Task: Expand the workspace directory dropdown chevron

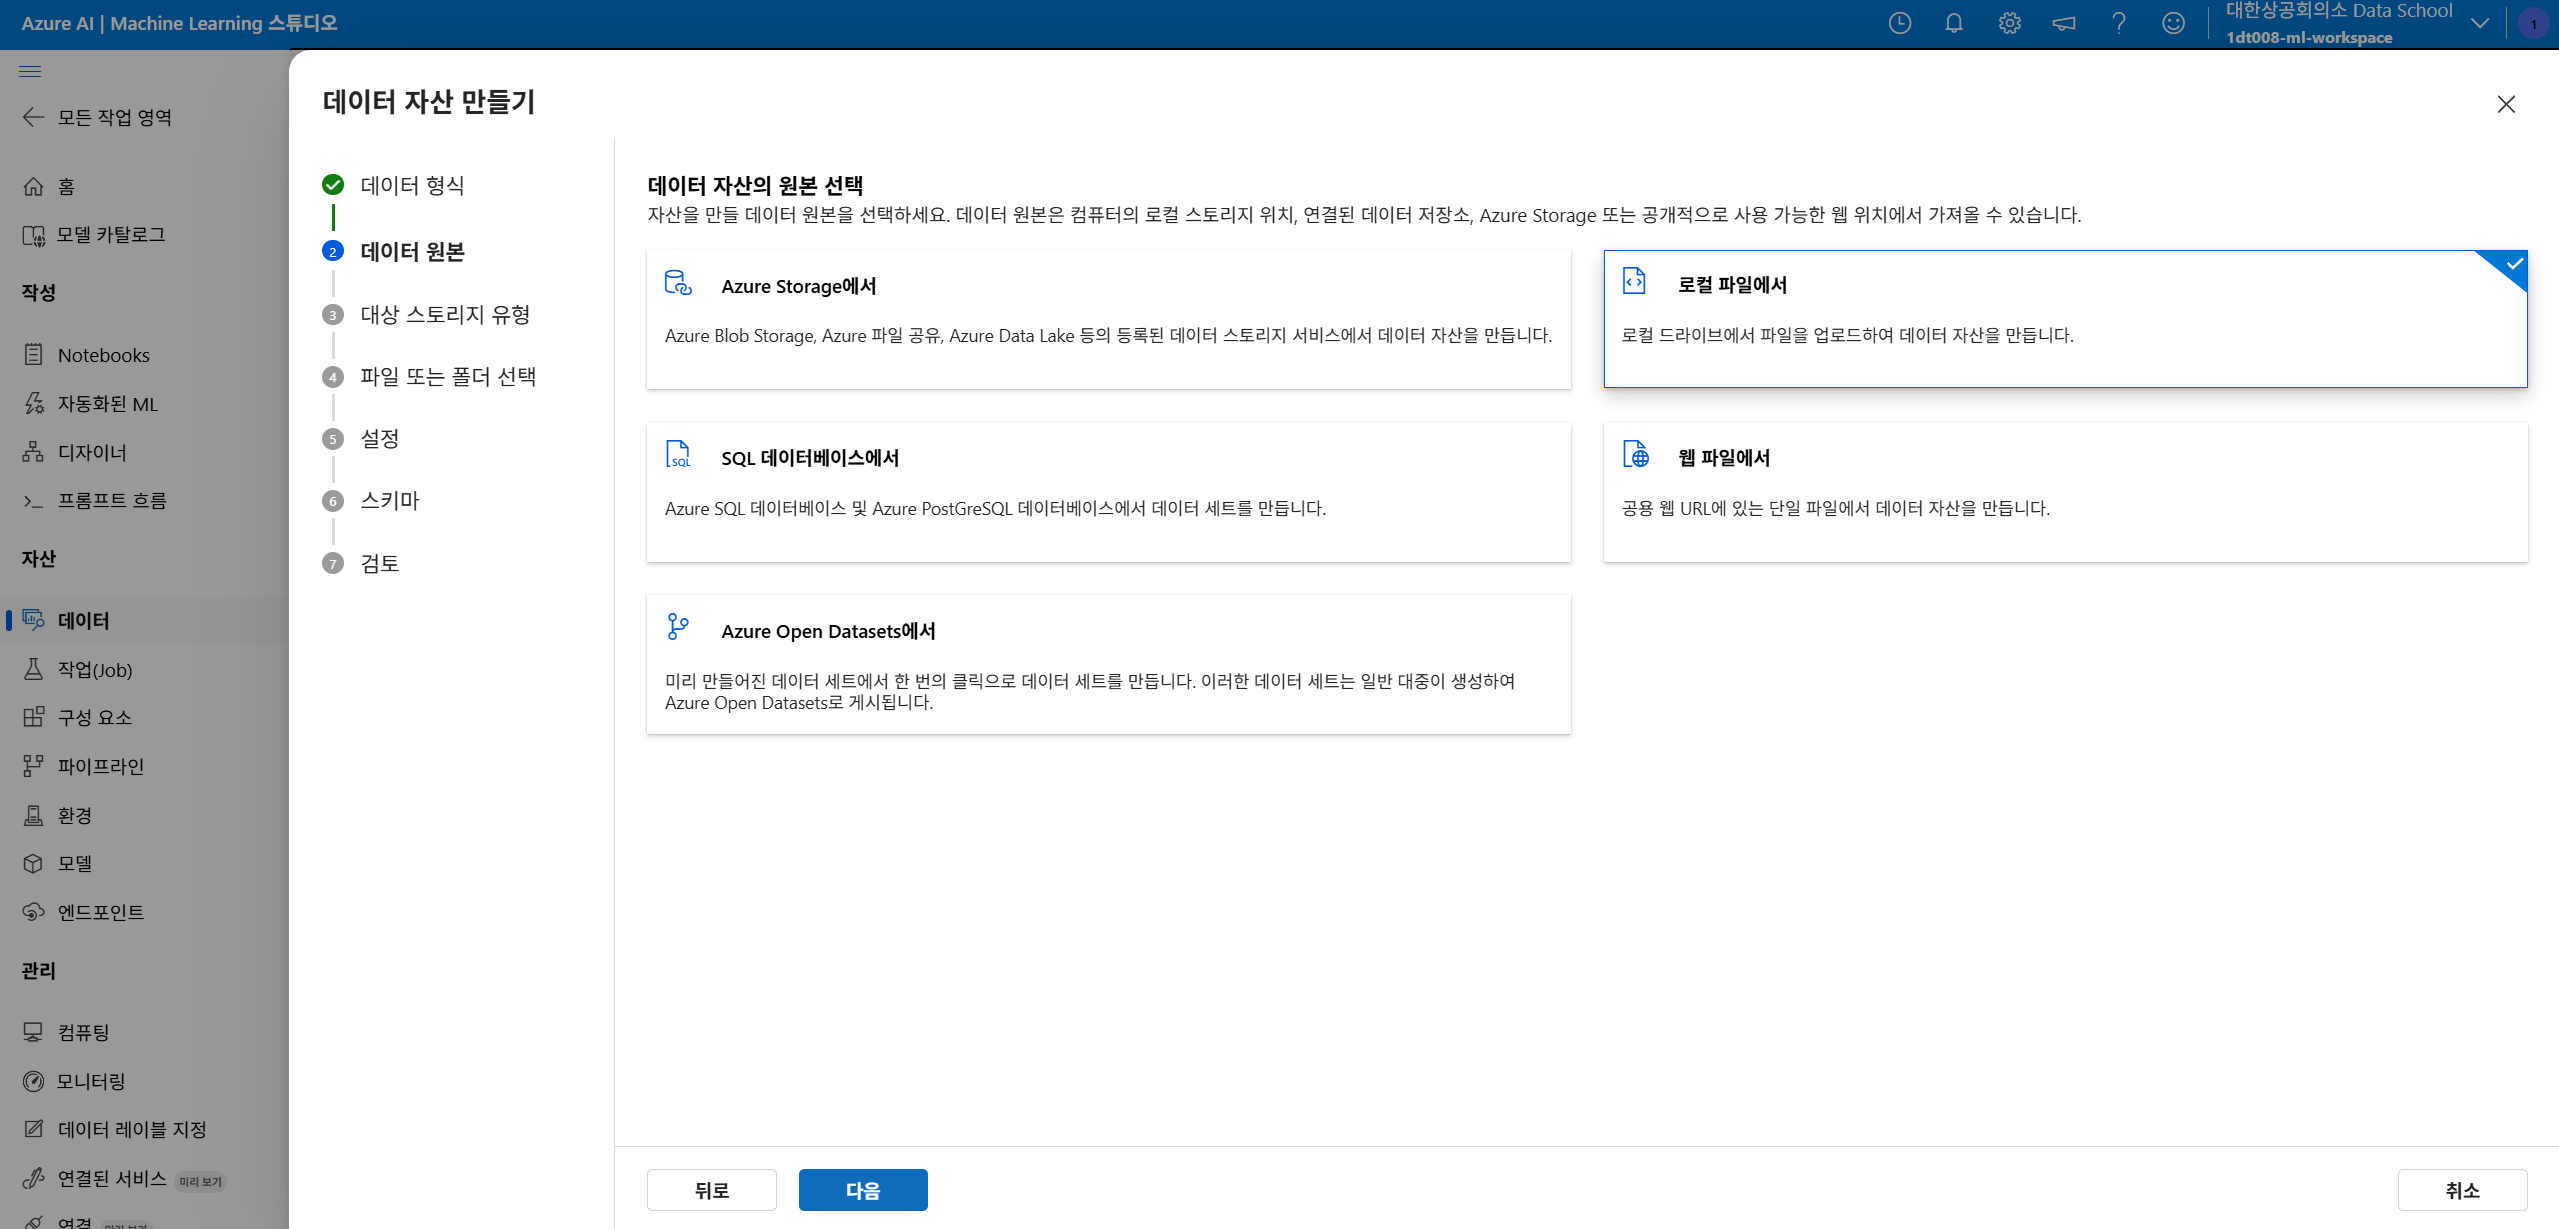Action: point(2480,23)
